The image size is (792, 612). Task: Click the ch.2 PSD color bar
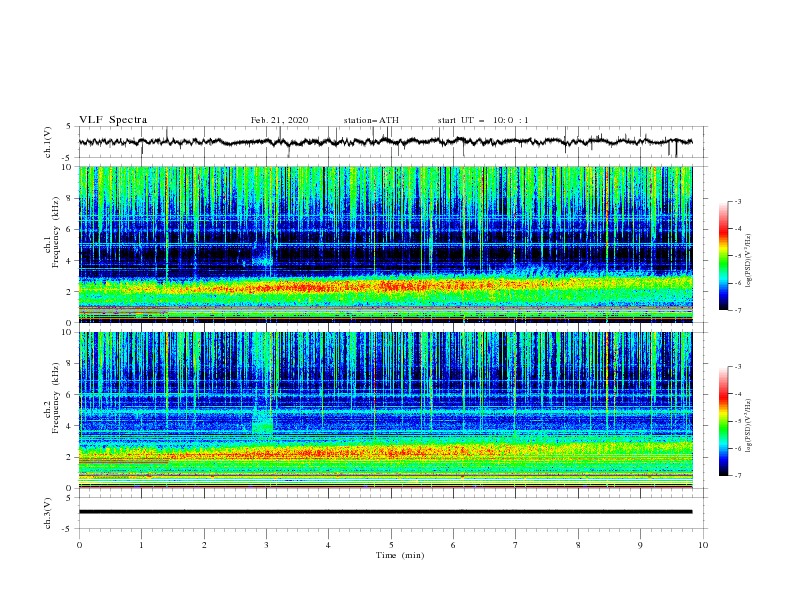[x=723, y=421]
